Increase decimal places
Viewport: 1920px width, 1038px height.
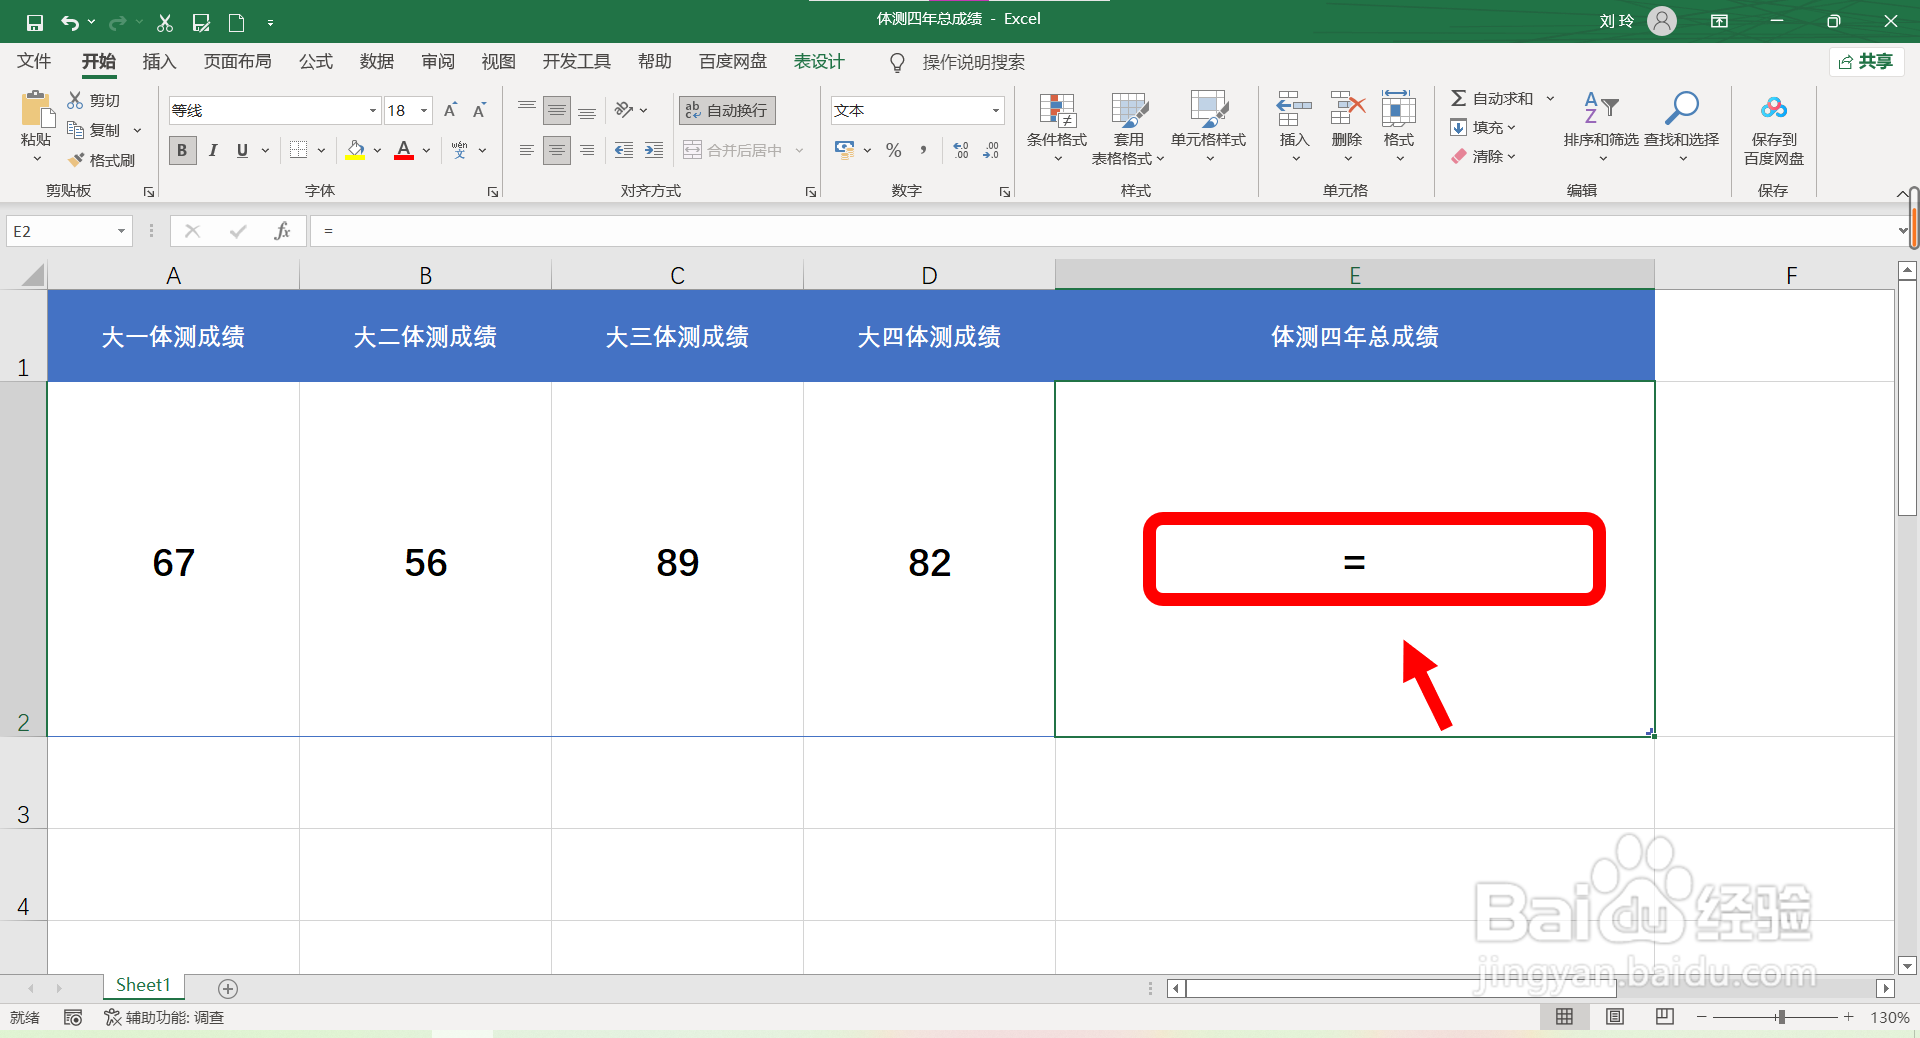click(x=961, y=150)
